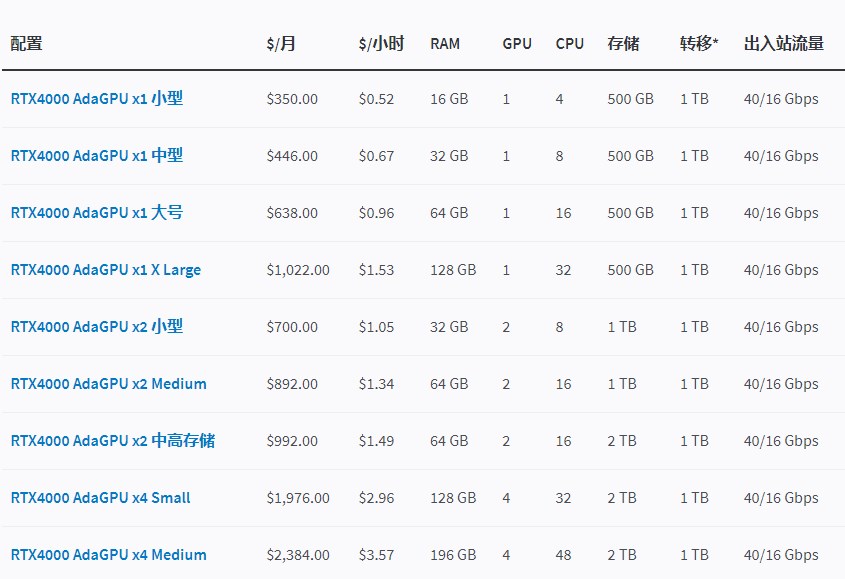Open the RTX4000 AdaGPU x1 中型 plan link
The height and width of the screenshot is (579, 845).
point(97,156)
